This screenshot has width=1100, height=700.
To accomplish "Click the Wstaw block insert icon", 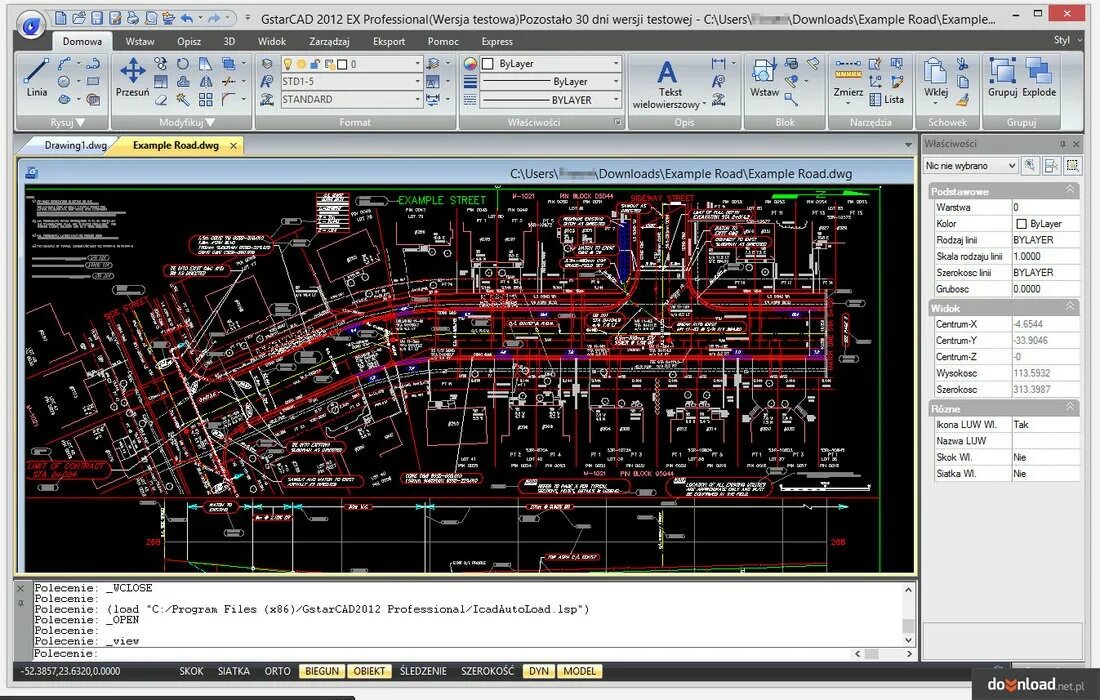I will pos(764,78).
